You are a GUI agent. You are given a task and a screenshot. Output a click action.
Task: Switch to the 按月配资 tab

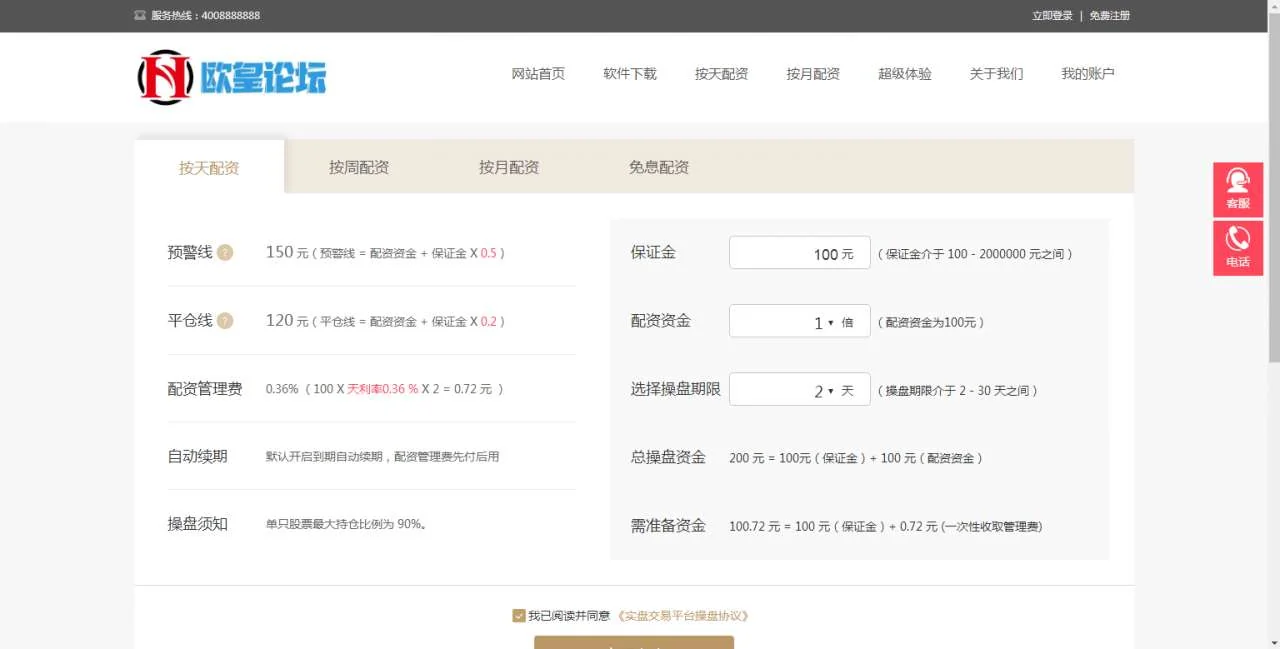[x=509, y=168]
